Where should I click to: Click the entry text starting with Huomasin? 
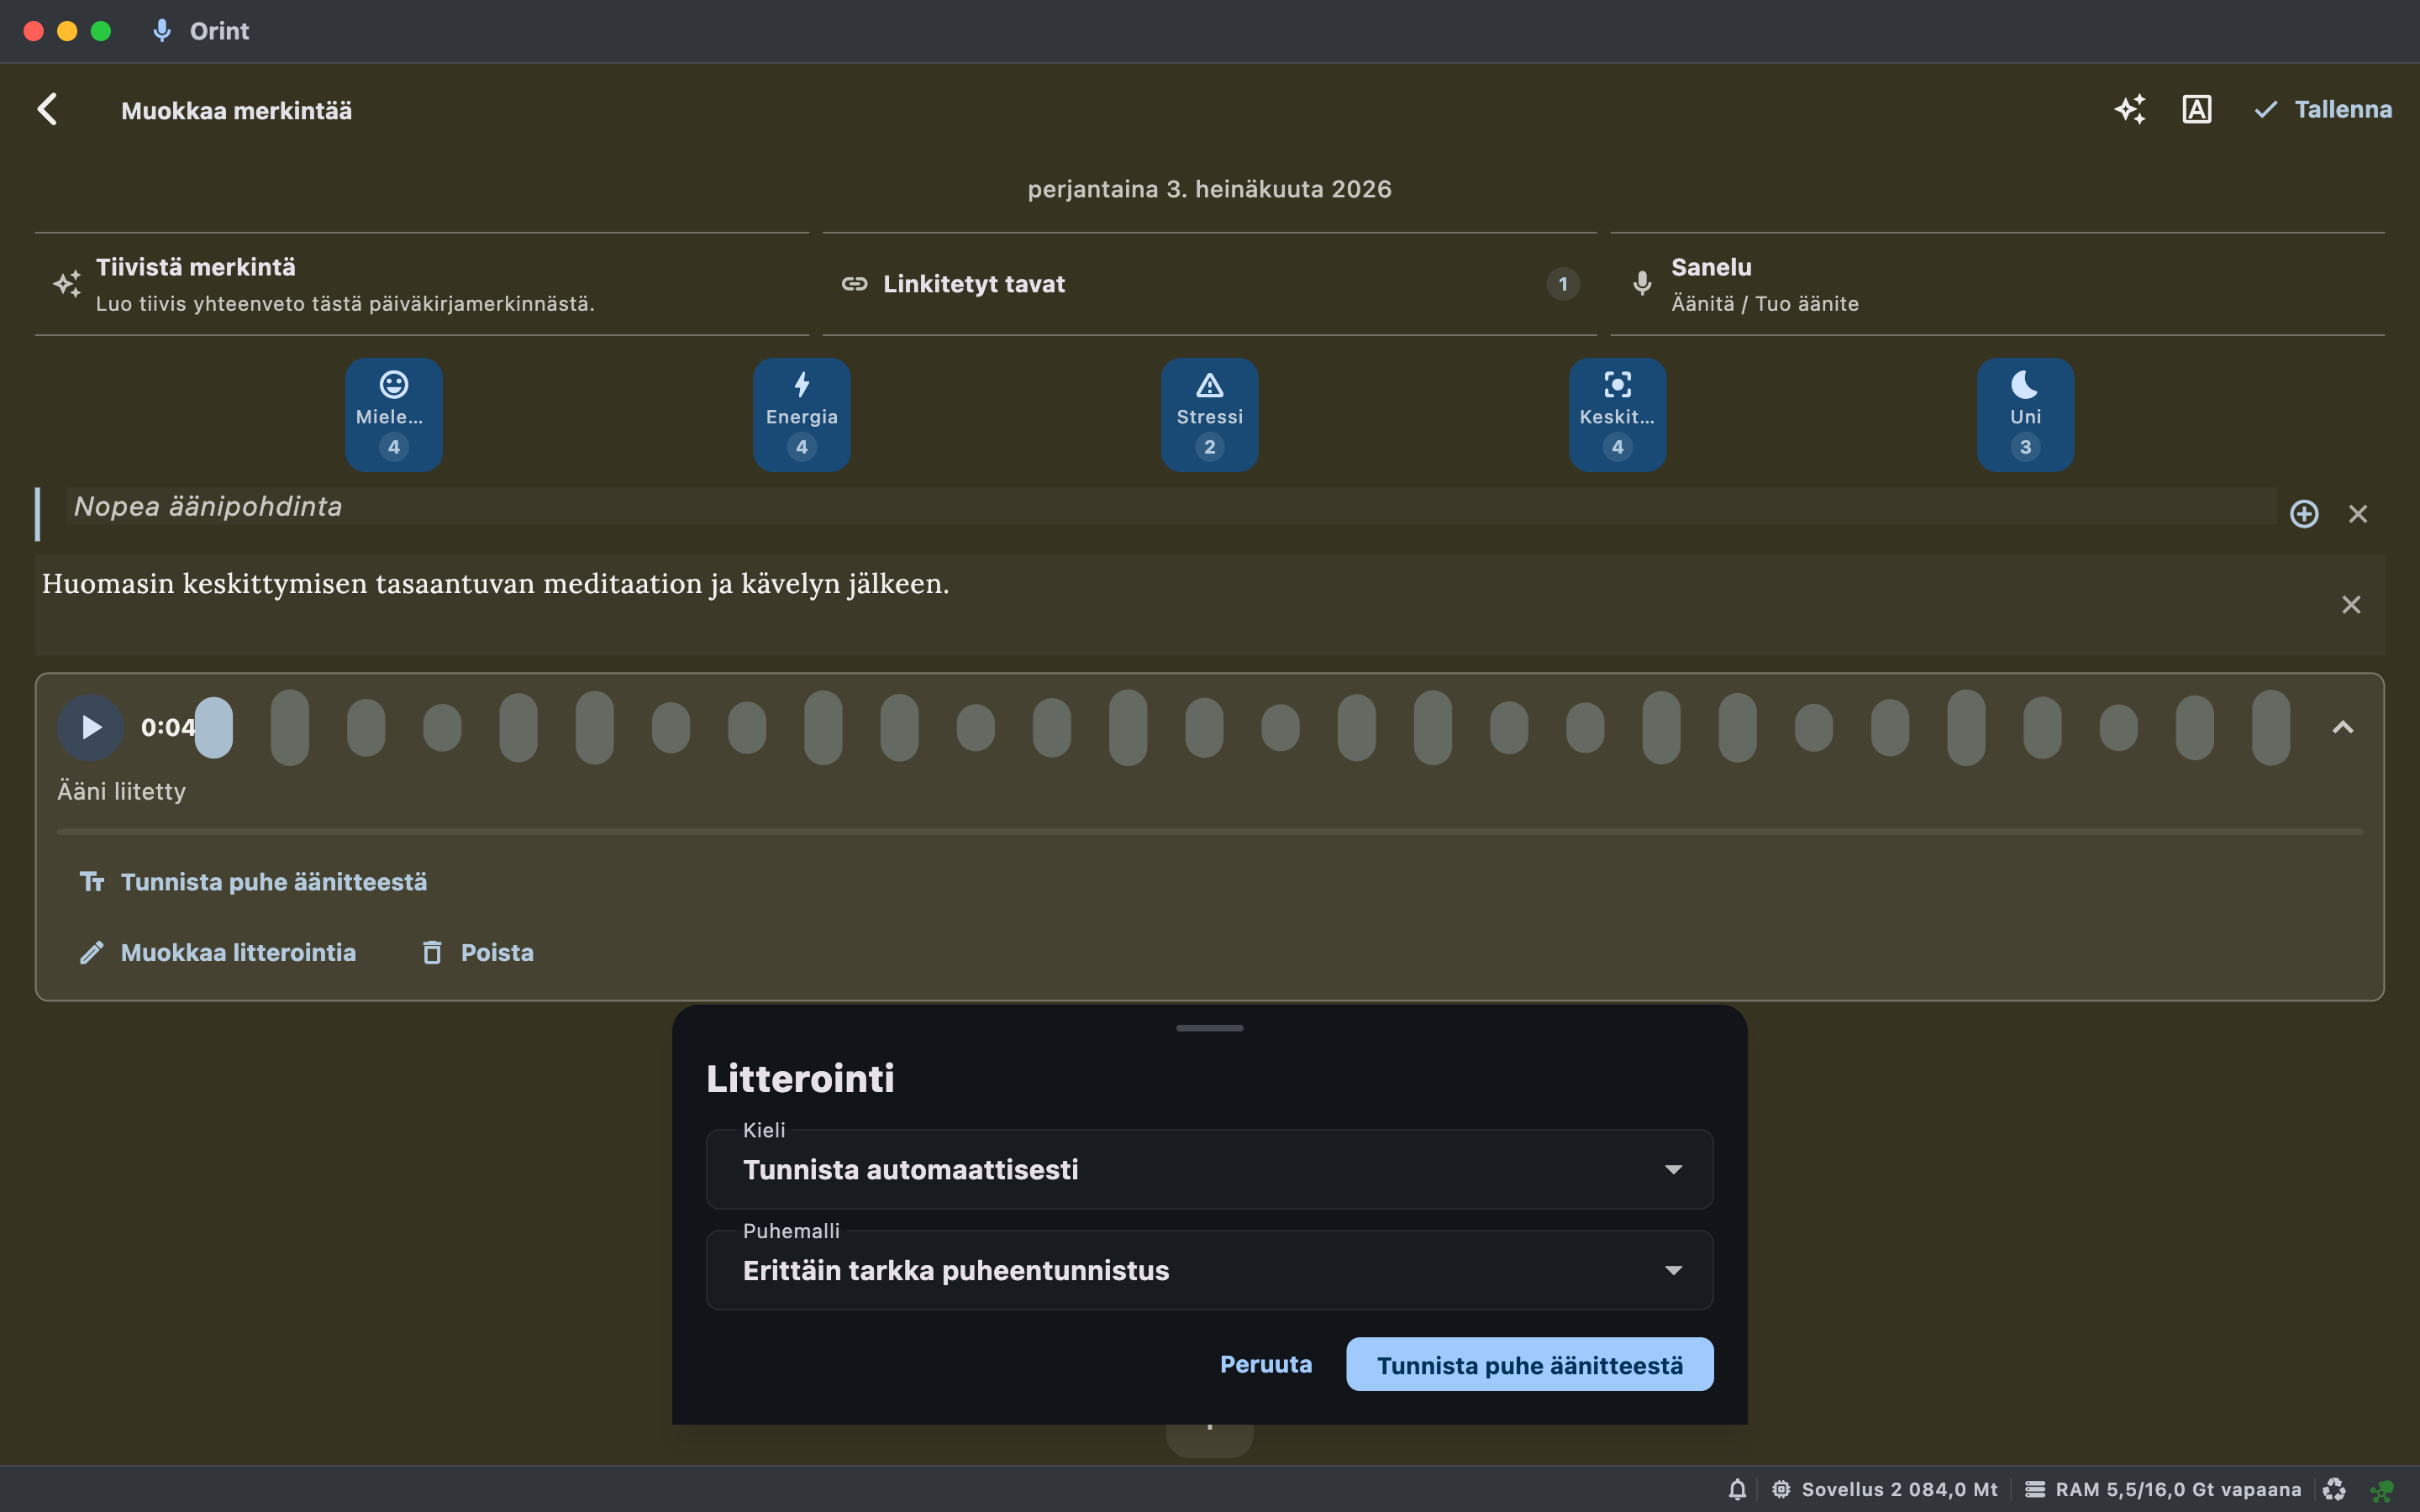(x=496, y=584)
